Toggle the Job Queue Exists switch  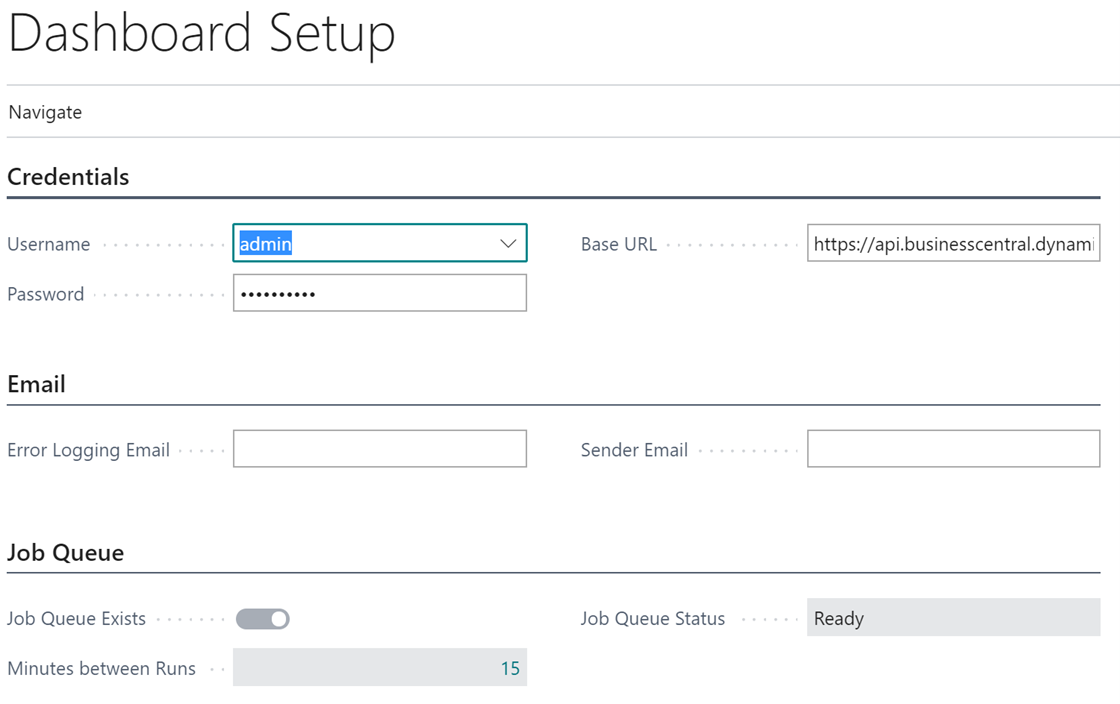coord(263,619)
